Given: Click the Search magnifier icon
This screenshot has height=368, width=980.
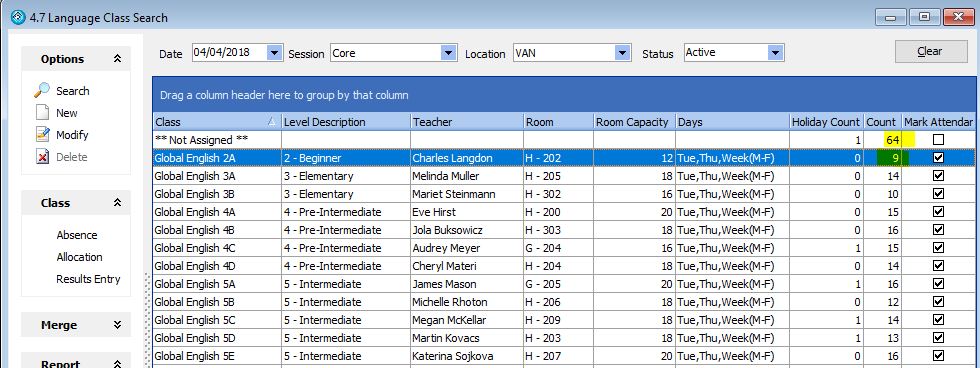Looking at the screenshot, I should (42, 91).
